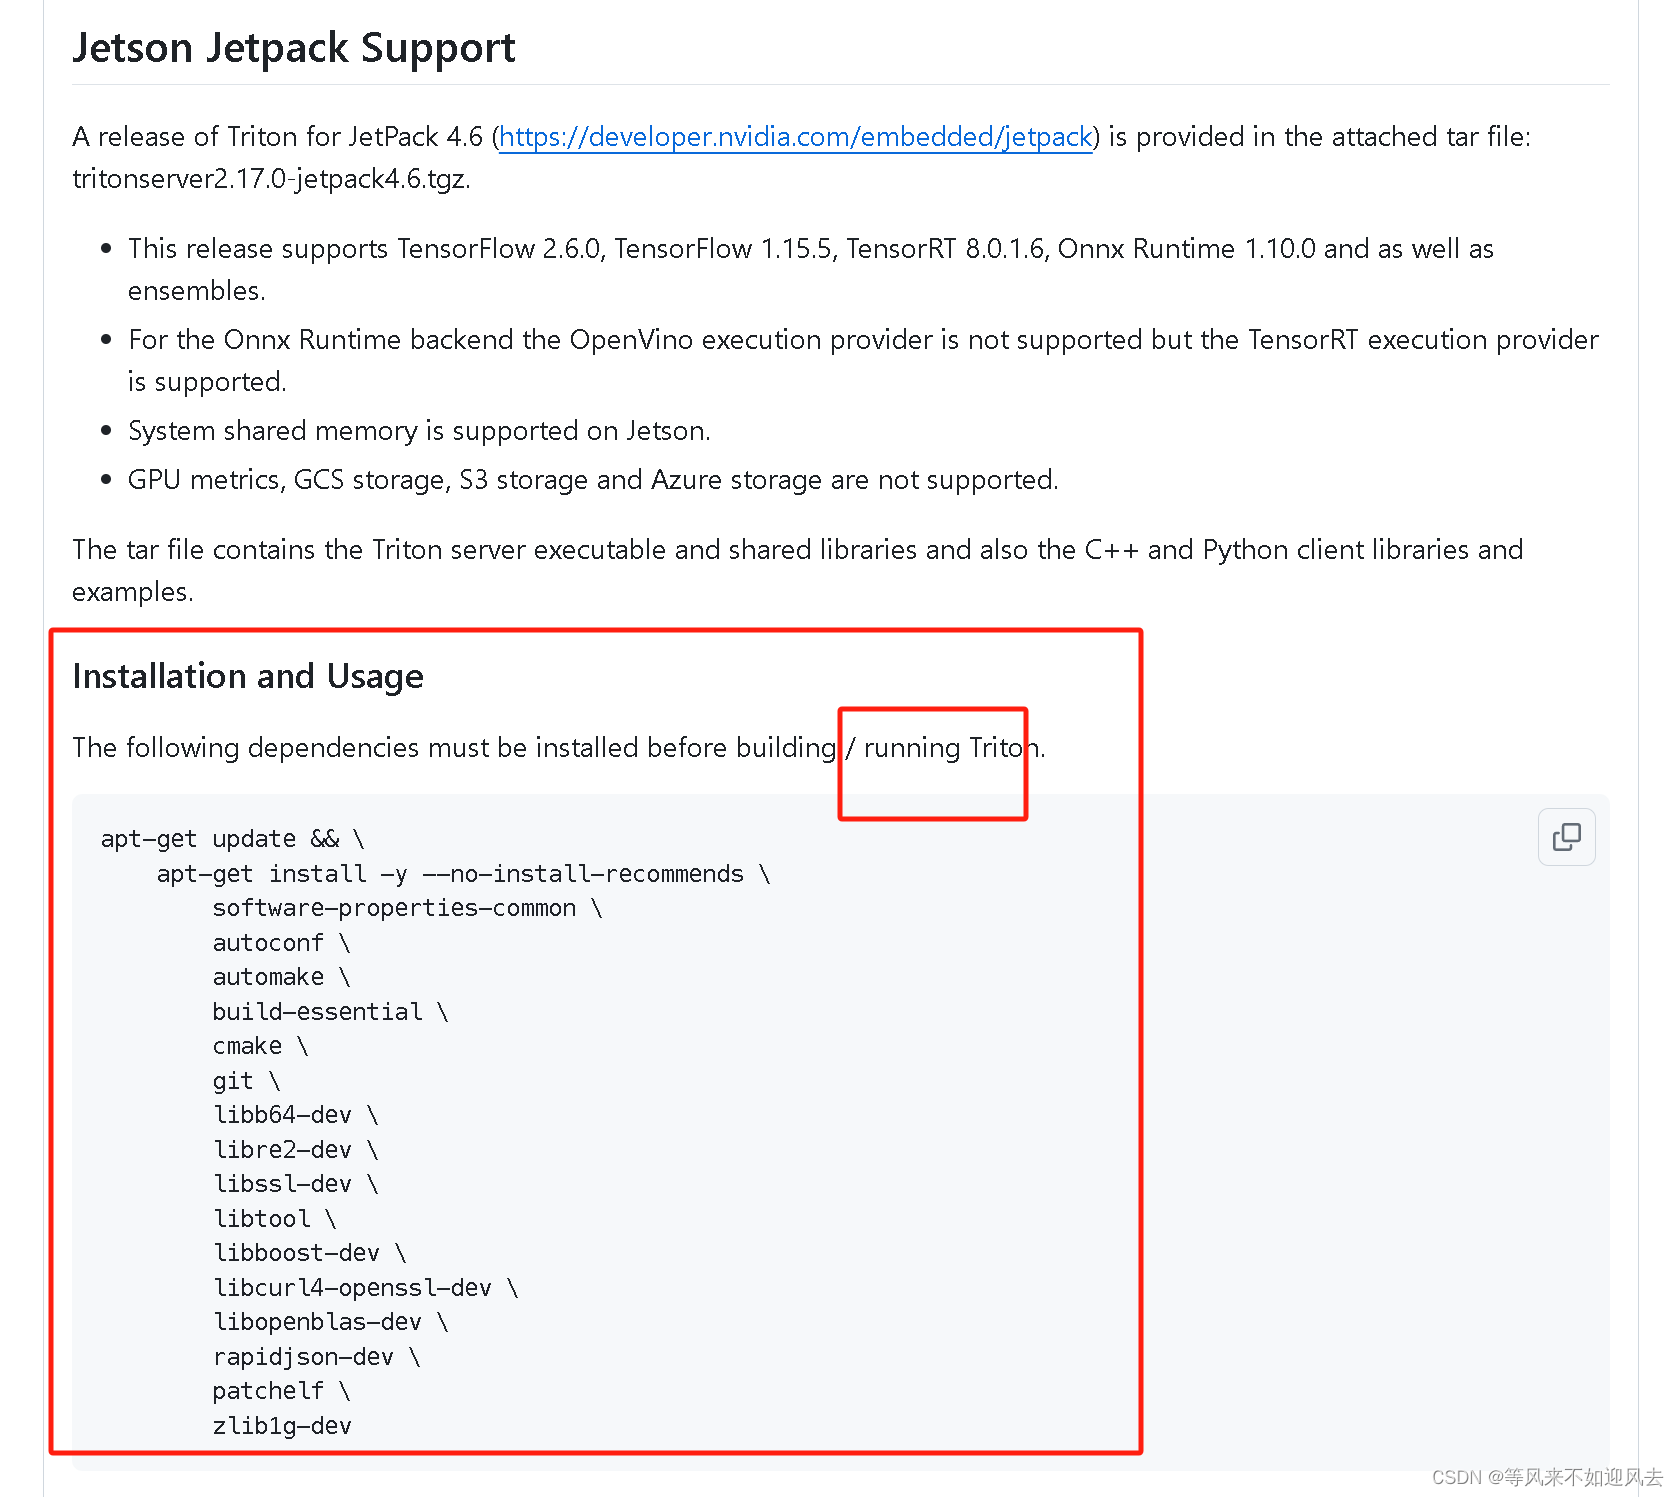Click the bullet about OpenVino execution provider
Screen dimensions: 1679x1497
click(x=863, y=360)
